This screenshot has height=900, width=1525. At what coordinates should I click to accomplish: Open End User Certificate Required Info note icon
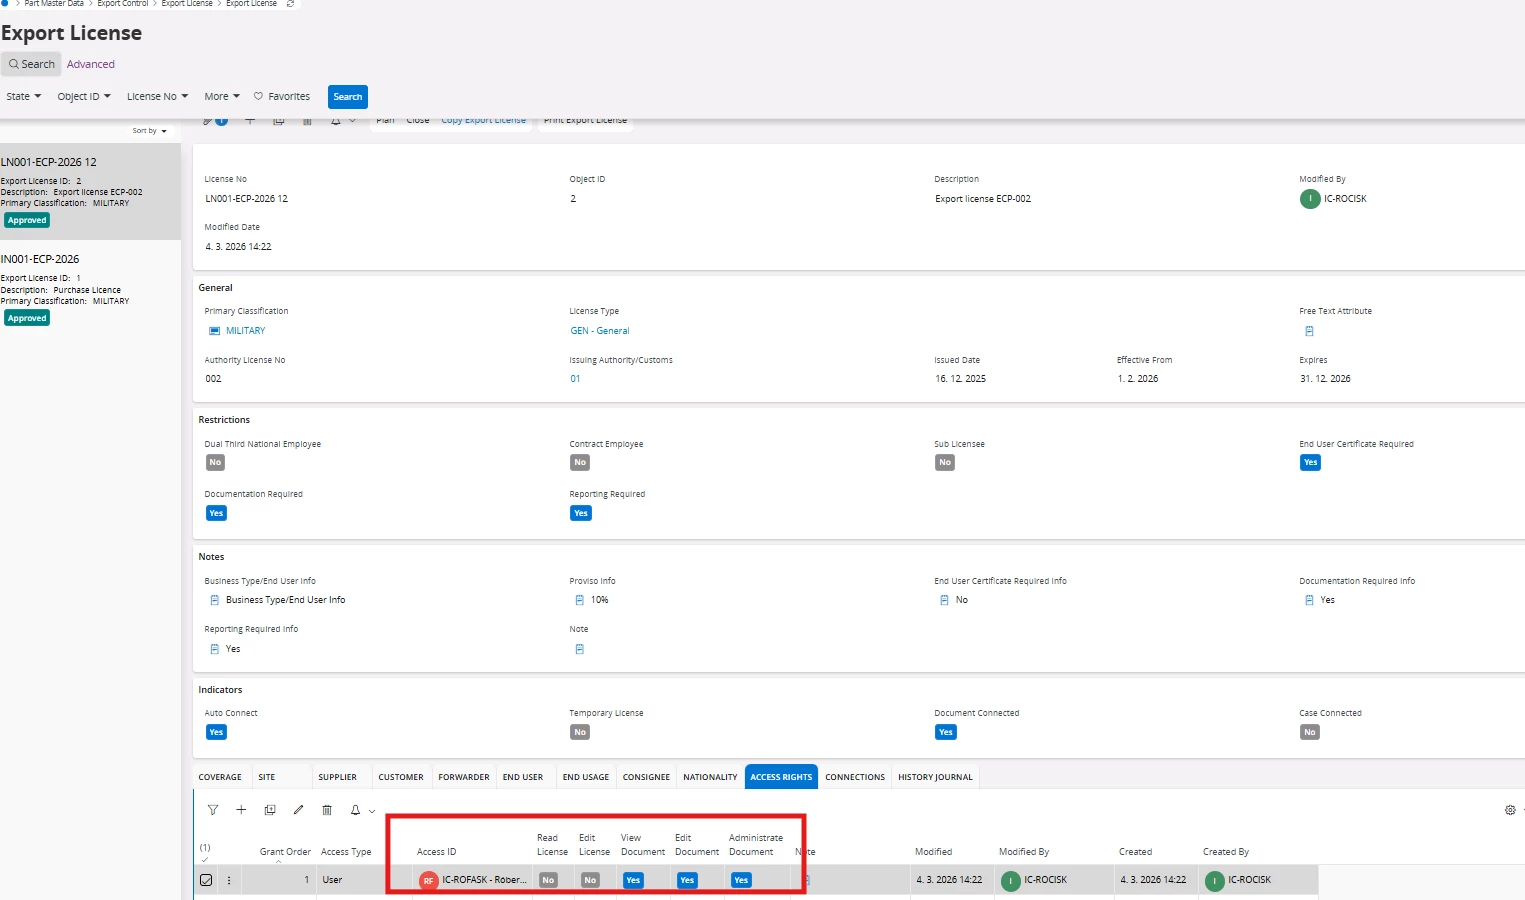pyautogui.click(x=944, y=600)
